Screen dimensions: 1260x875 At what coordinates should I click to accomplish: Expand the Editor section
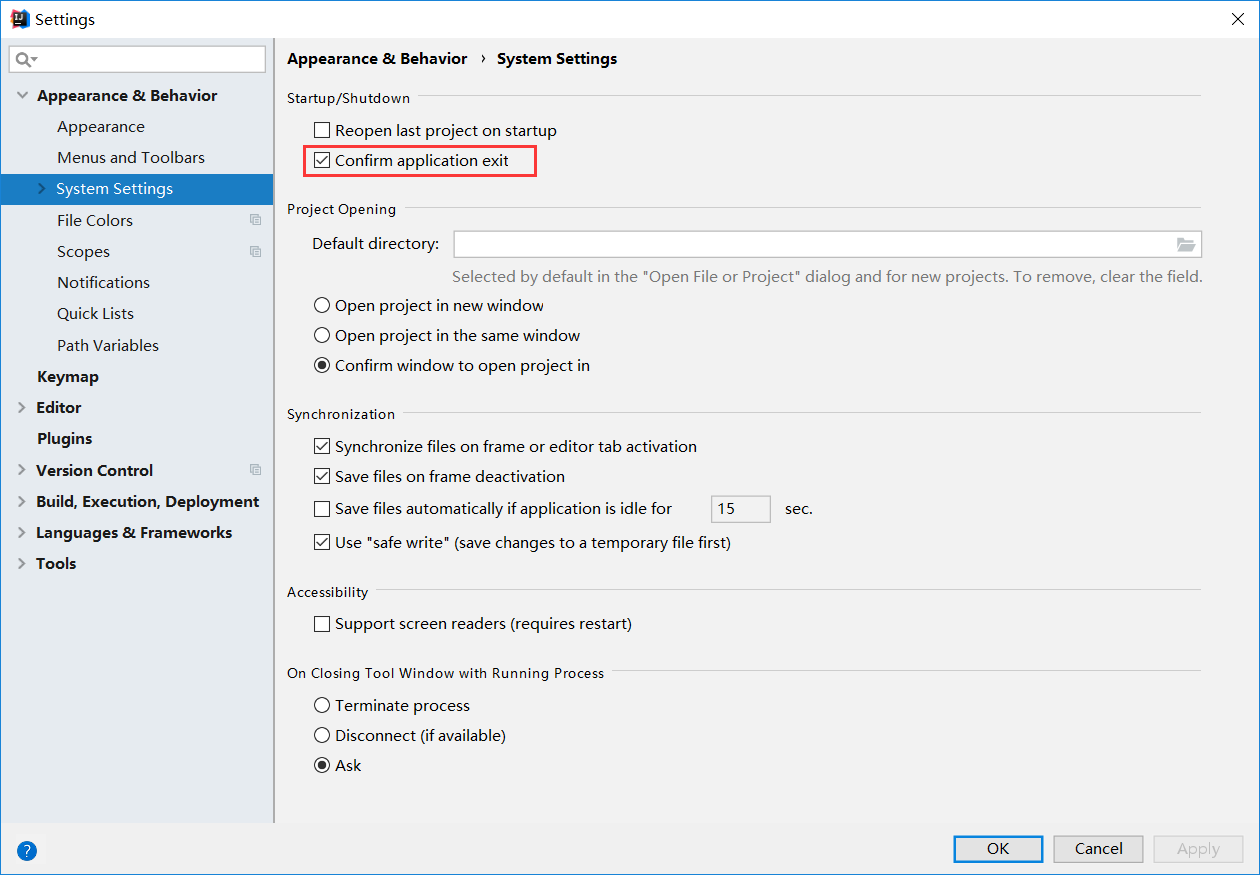tap(22, 407)
